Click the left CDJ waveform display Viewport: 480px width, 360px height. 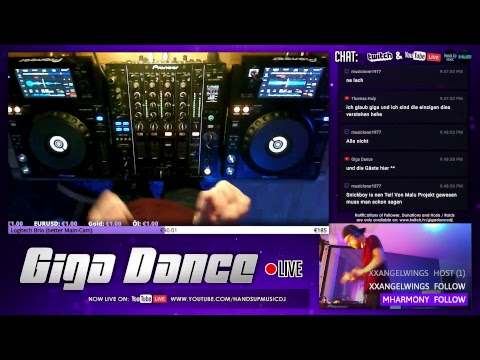point(45,82)
